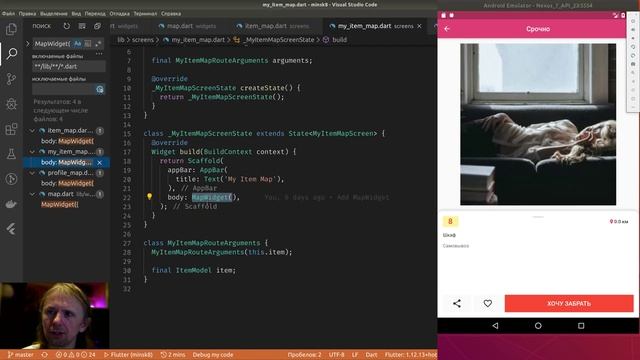The image size is (640, 360).
Task: Switch to the item_map.dart screens tab
Action: point(273,26)
